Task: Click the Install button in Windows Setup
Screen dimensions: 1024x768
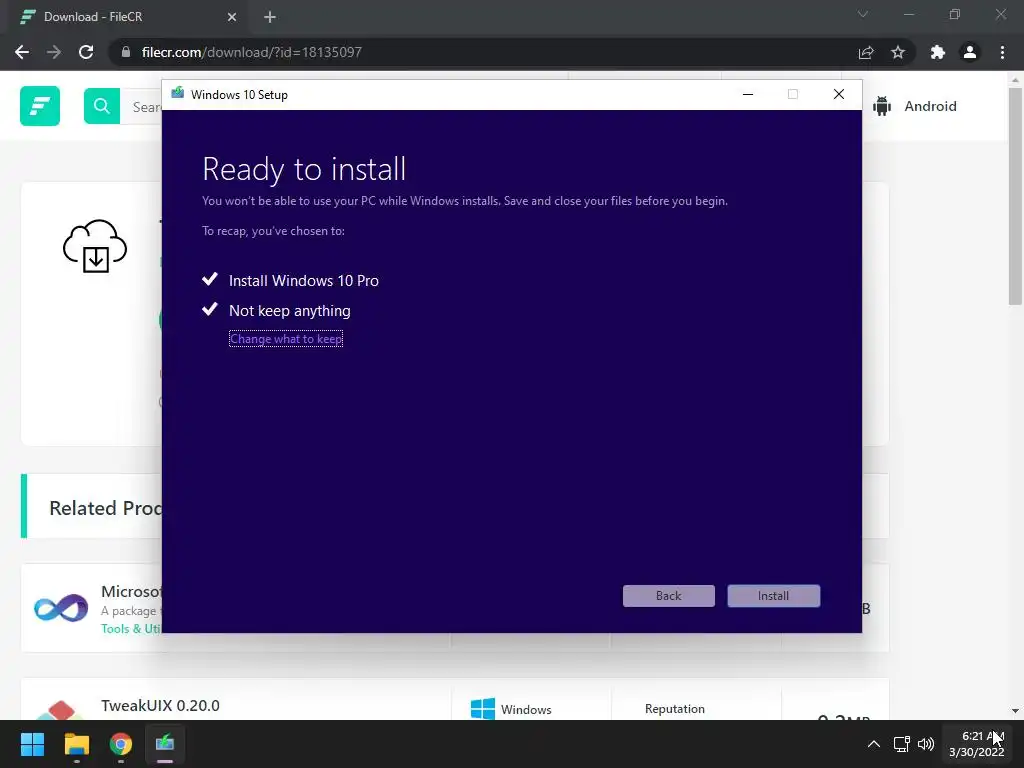Action: [773, 596]
